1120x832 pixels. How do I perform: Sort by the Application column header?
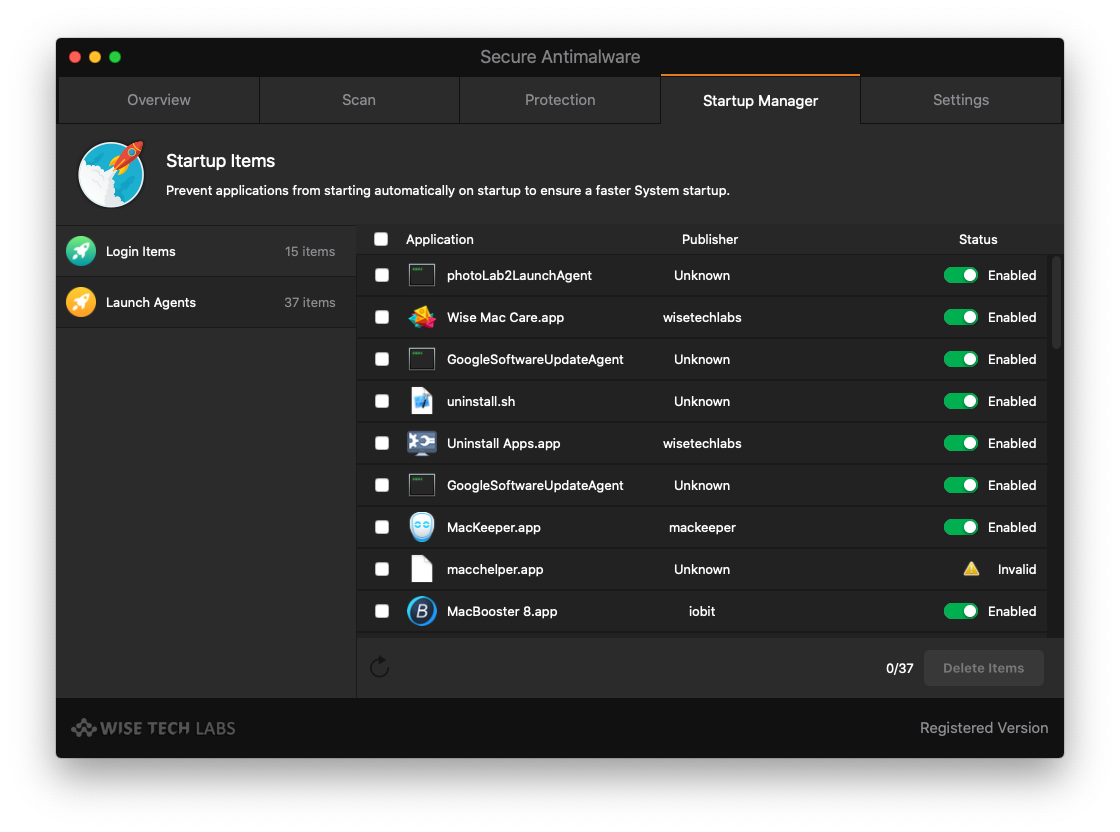point(439,239)
